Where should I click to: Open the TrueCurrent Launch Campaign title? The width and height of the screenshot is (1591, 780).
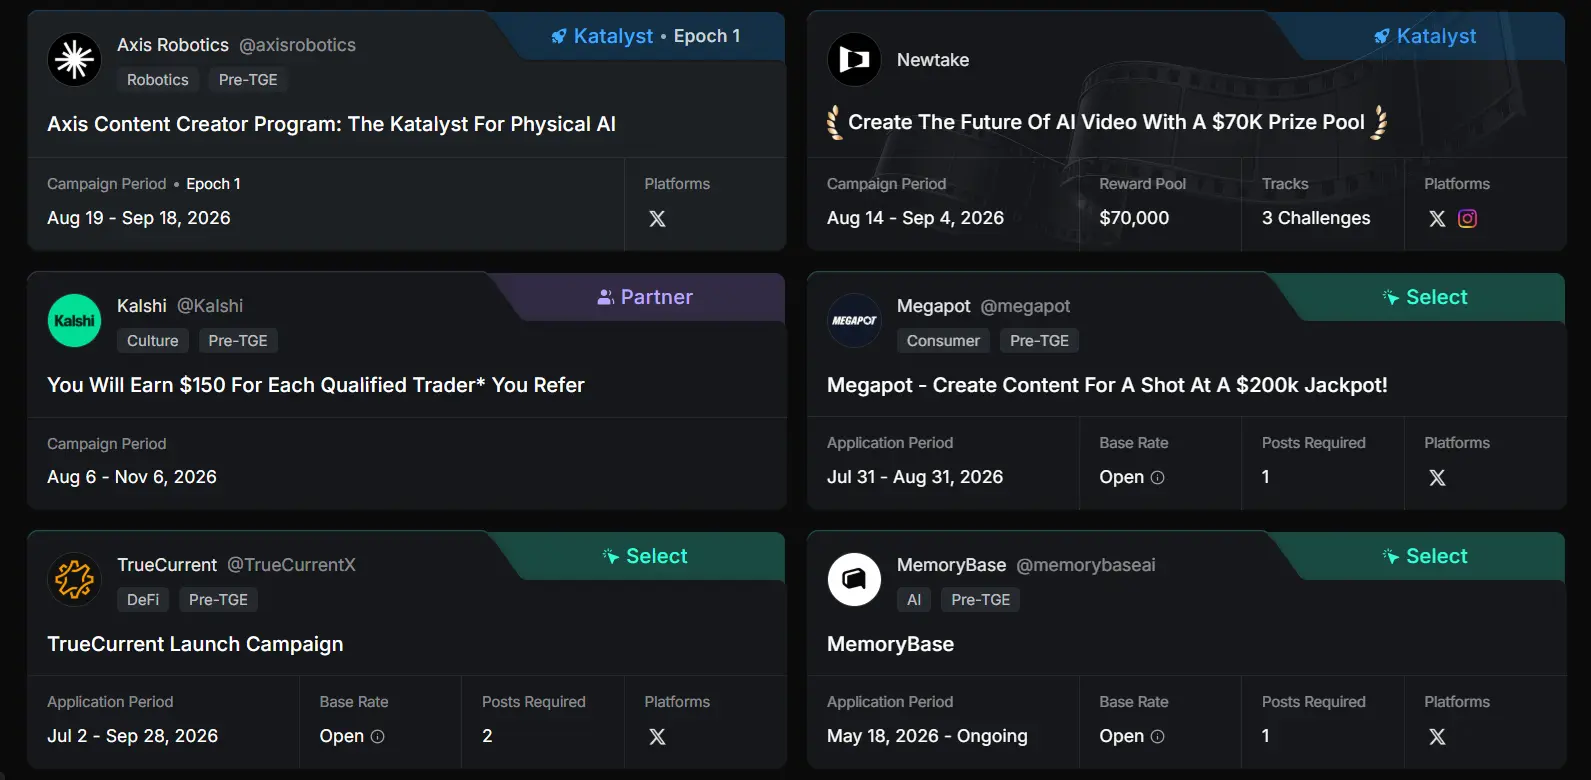point(195,644)
